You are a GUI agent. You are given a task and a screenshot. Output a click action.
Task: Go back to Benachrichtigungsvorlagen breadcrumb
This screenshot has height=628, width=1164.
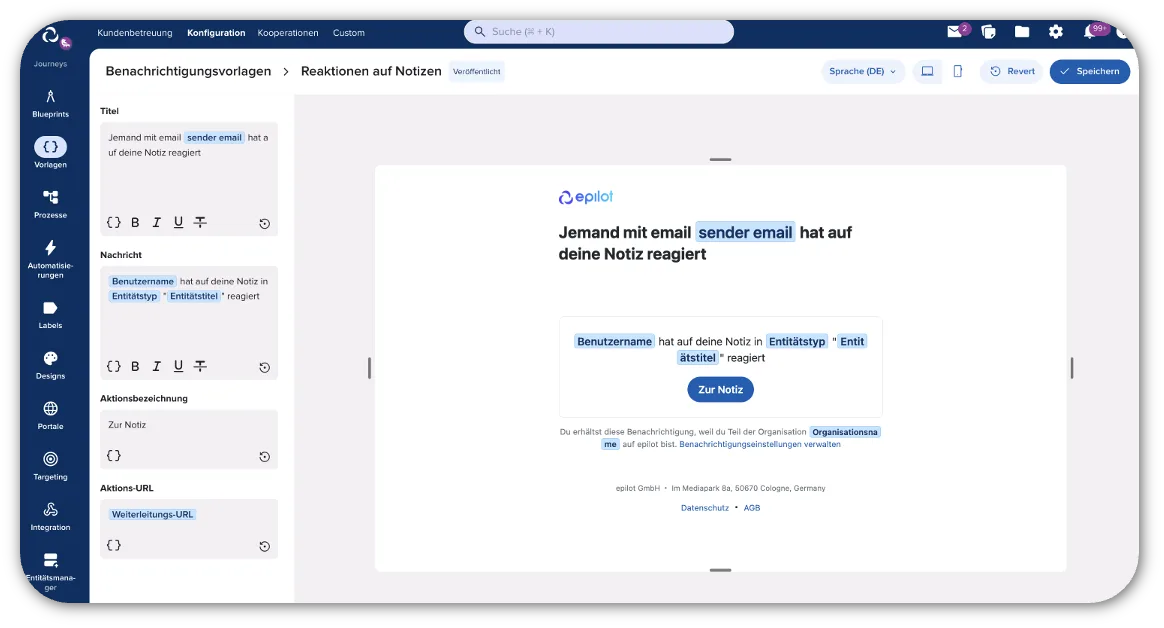click(189, 71)
